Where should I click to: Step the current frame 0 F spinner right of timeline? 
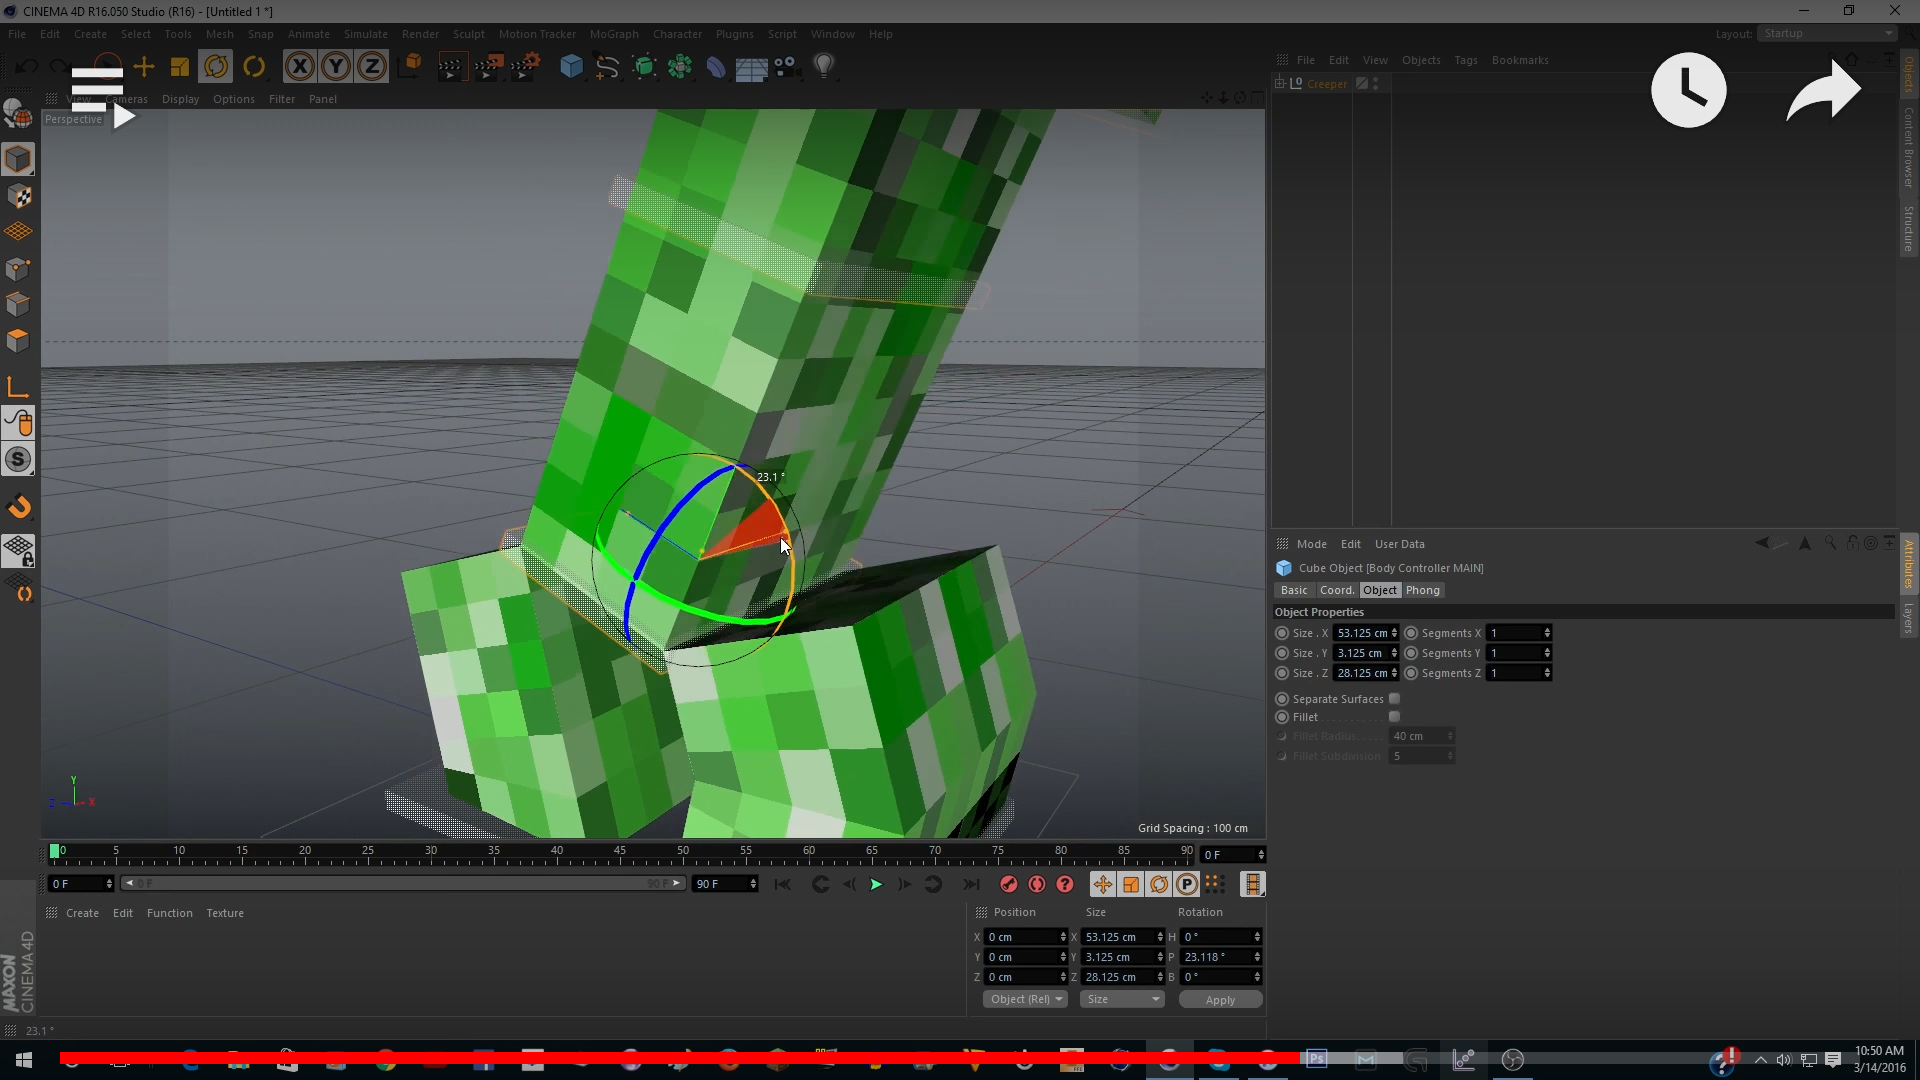[x=1261, y=855]
